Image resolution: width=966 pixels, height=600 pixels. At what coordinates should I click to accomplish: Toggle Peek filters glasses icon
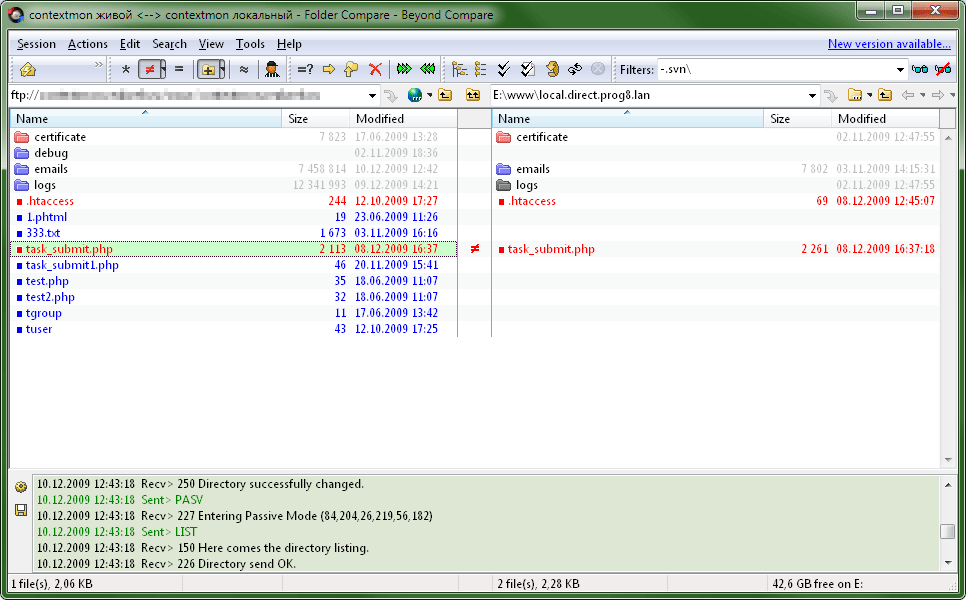coord(920,70)
